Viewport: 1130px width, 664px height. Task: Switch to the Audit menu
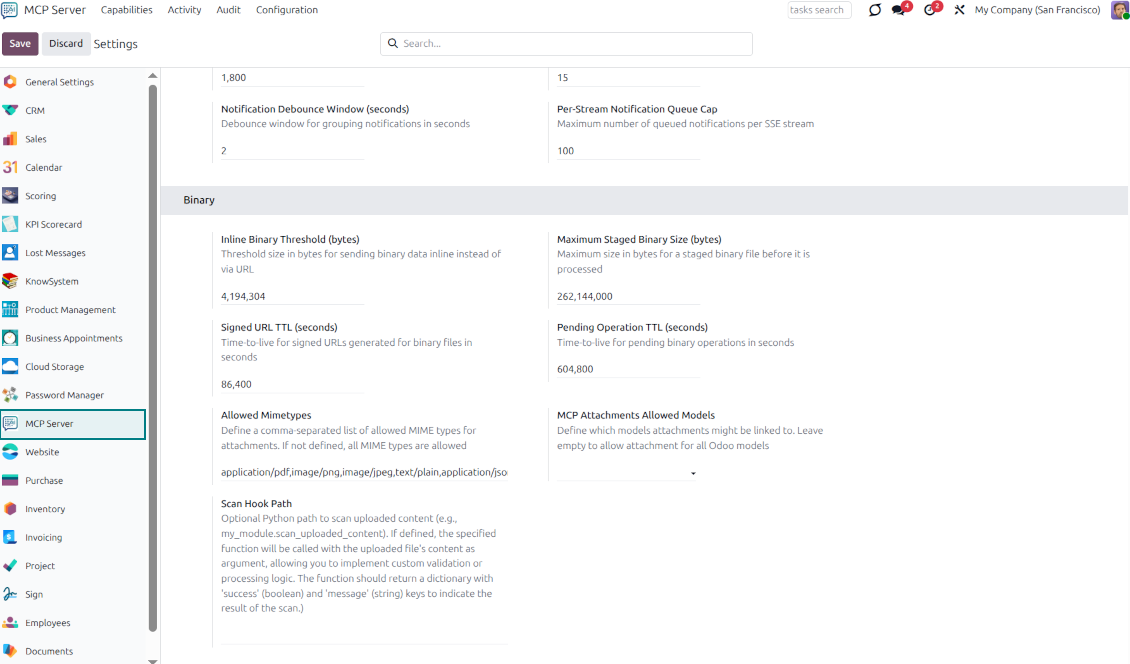click(x=228, y=9)
